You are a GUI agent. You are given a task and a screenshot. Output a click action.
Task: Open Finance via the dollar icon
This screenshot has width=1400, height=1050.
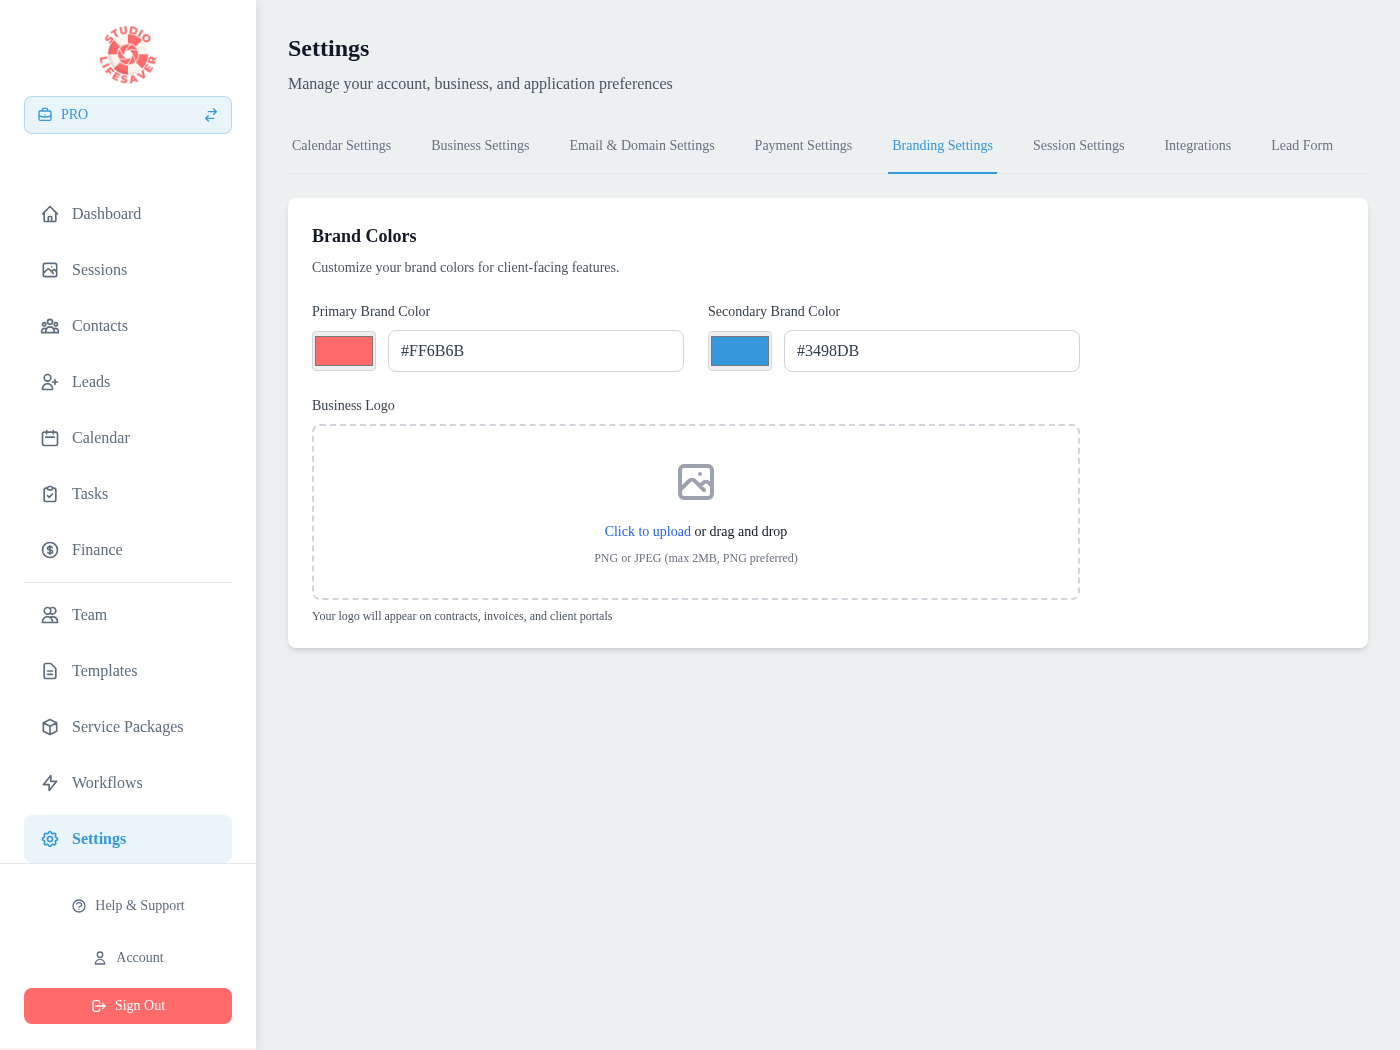click(x=50, y=549)
